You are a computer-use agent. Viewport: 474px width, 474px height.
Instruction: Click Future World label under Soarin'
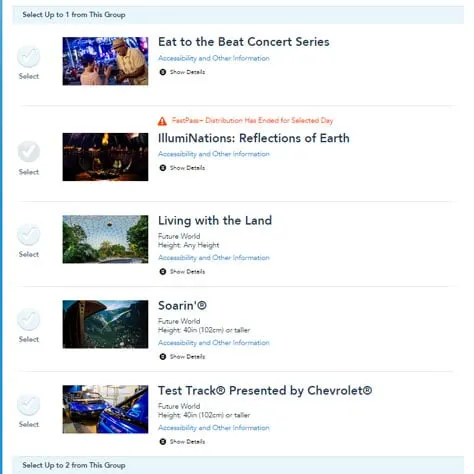[x=179, y=321]
